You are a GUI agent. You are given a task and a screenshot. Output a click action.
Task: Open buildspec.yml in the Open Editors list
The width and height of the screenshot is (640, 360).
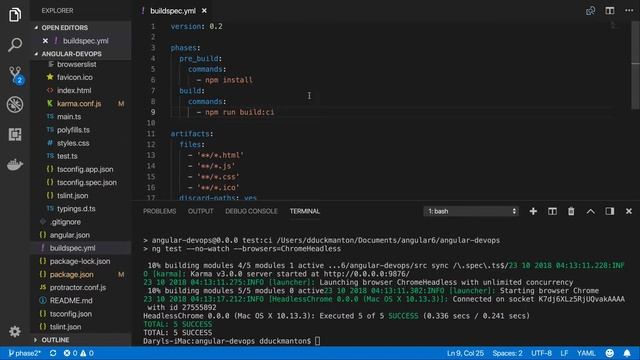tap(86, 41)
